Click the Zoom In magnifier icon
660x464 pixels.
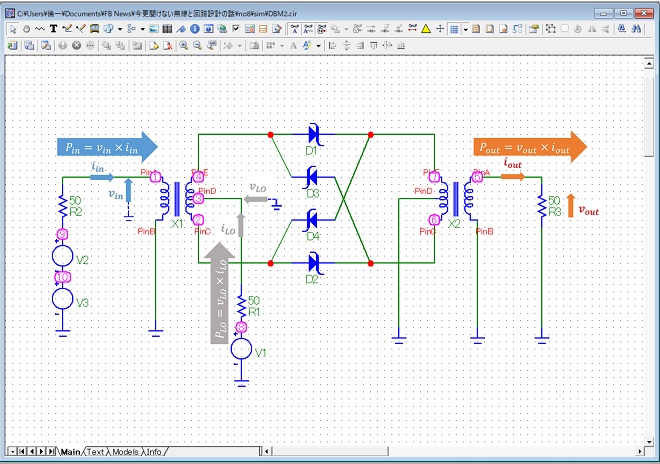[184, 45]
